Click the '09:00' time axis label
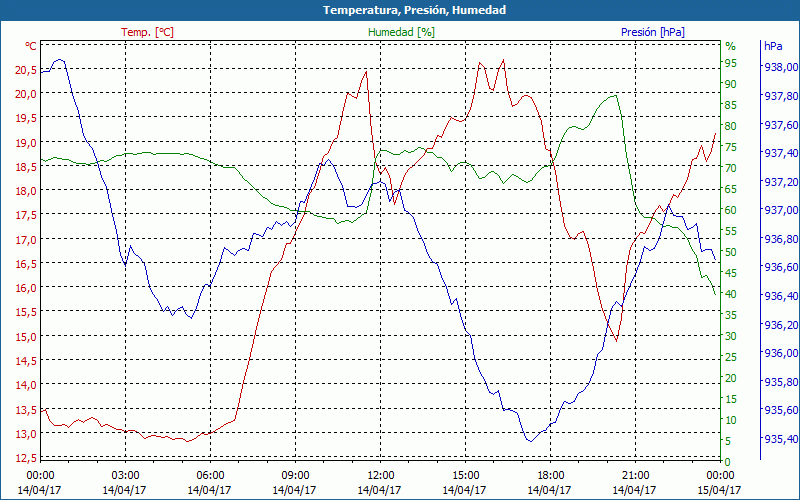This screenshot has height=500, width=800. (x=295, y=475)
